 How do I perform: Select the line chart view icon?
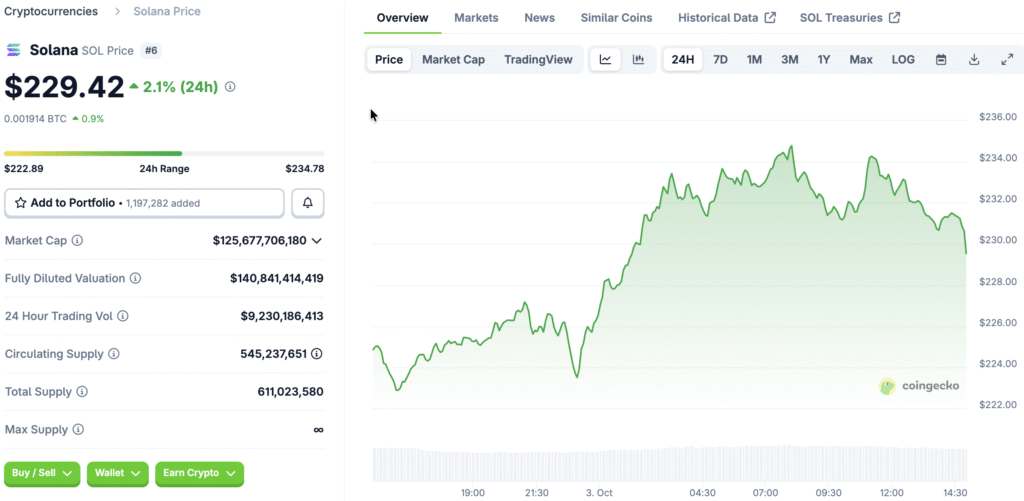point(606,60)
